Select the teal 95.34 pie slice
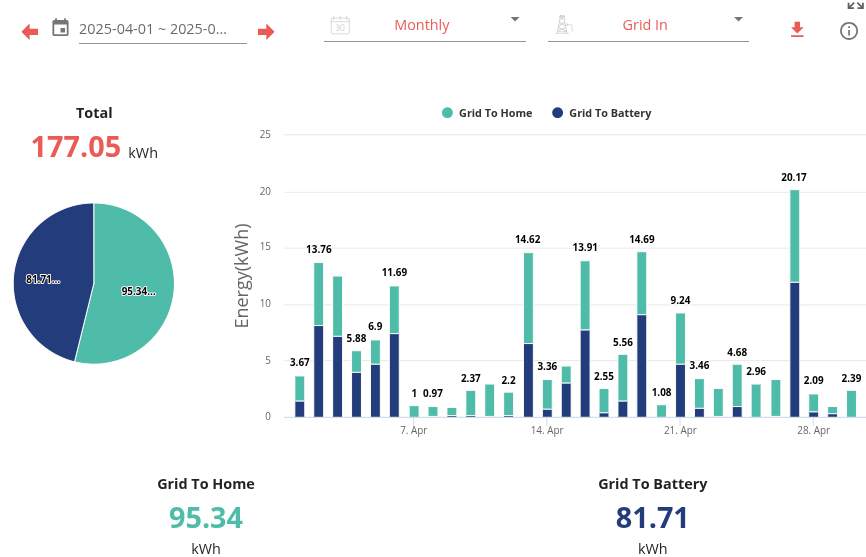Image resolution: width=866 pixels, height=557 pixels. [133, 284]
